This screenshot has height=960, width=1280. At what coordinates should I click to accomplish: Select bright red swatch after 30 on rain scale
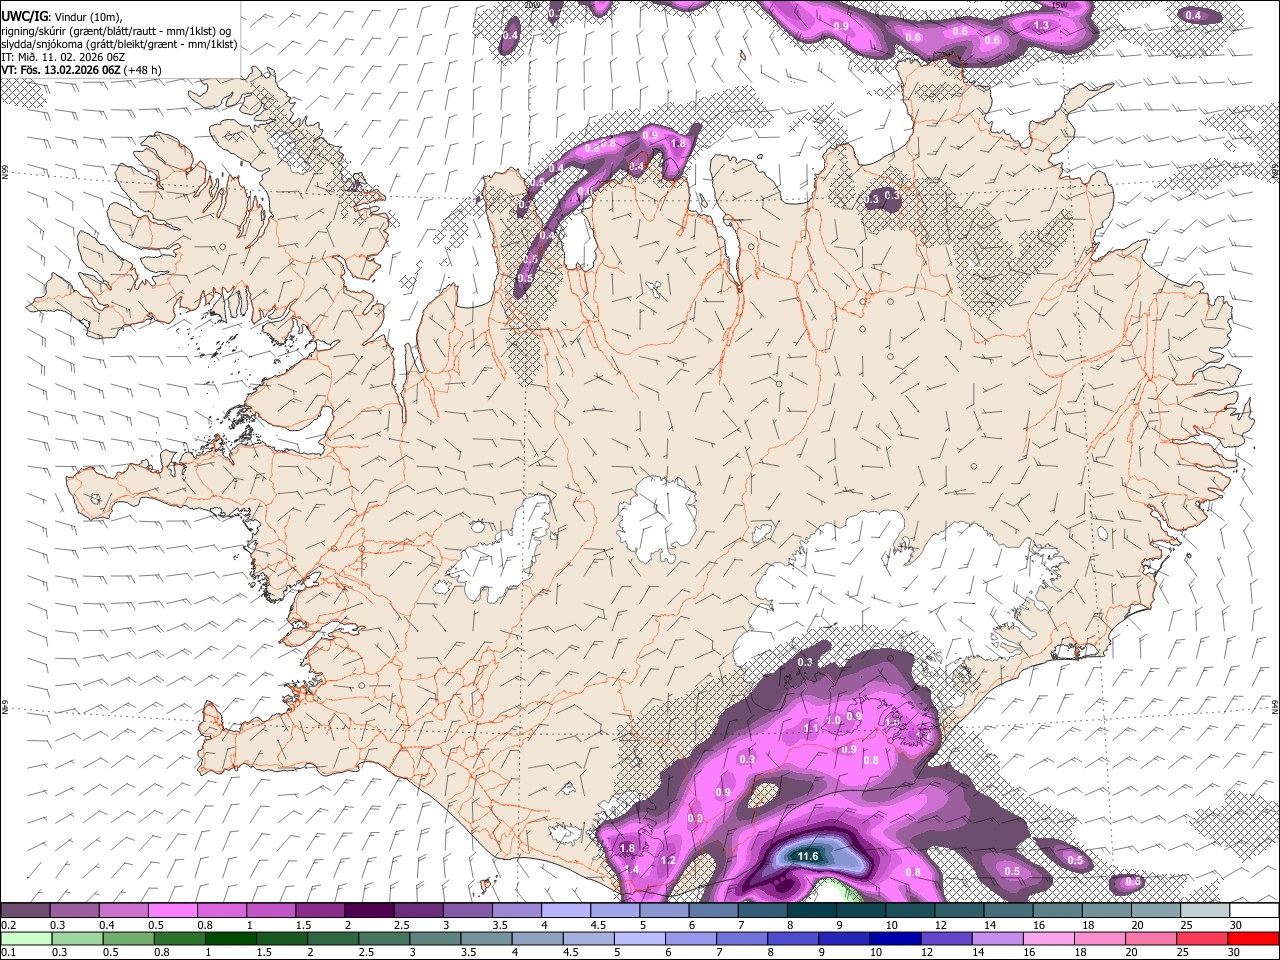(1254, 939)
